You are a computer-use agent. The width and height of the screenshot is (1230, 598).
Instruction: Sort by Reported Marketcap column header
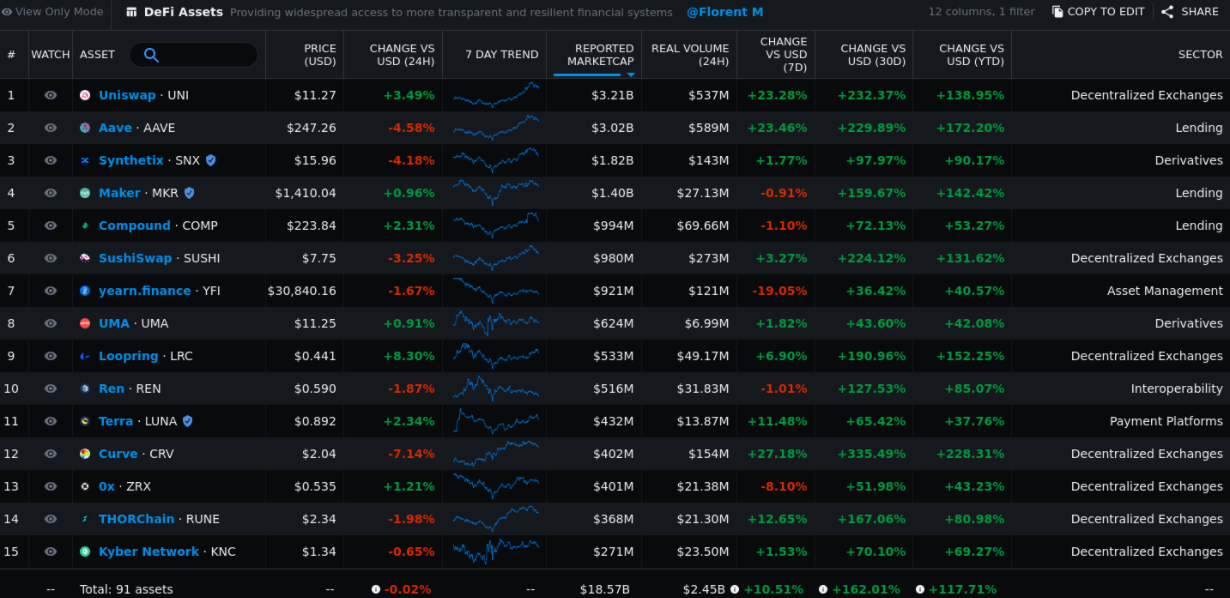[600, 55]
